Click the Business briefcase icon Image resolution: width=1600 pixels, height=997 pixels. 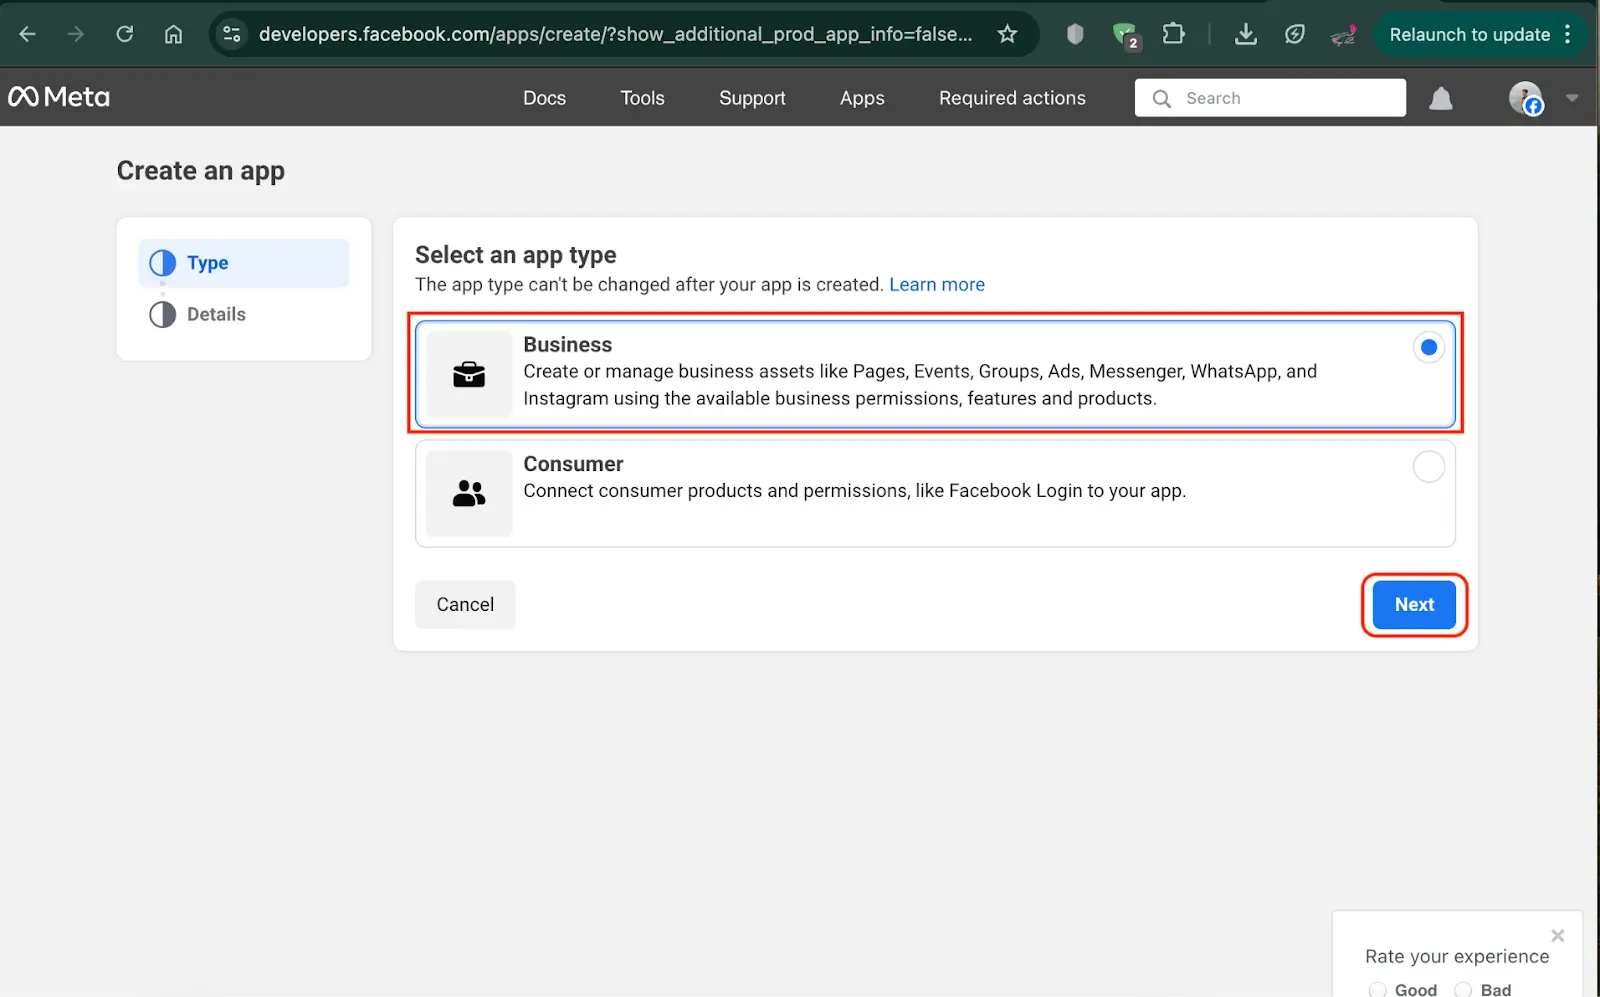[468, 374]
